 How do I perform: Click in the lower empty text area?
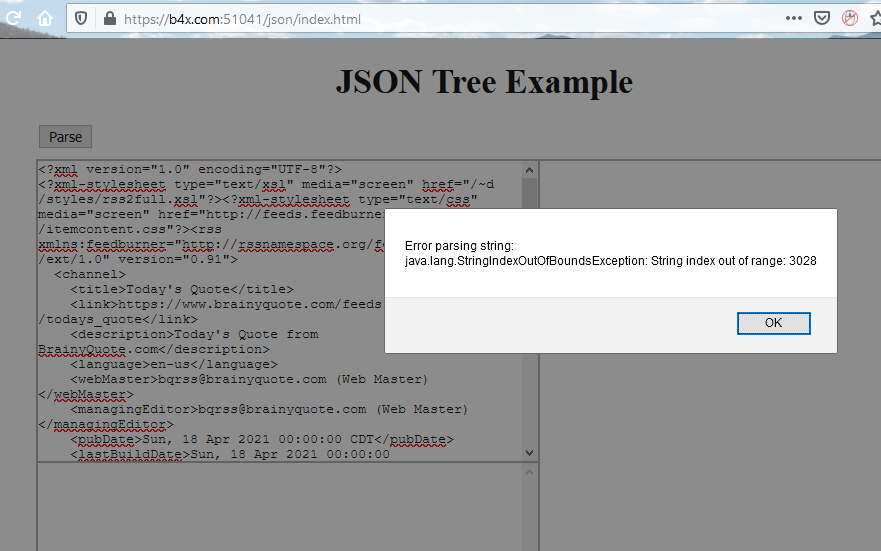coord(280,507)
